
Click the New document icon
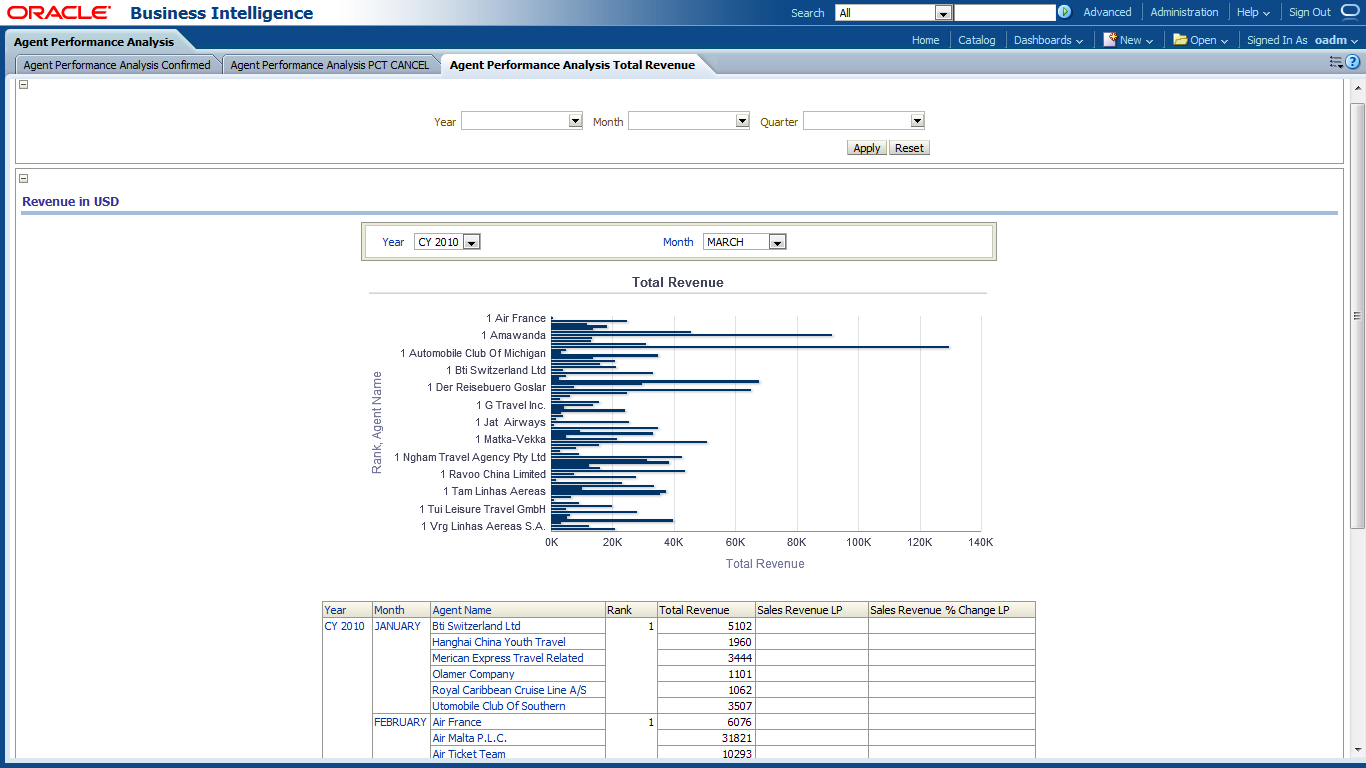[x=1109, y=40]
